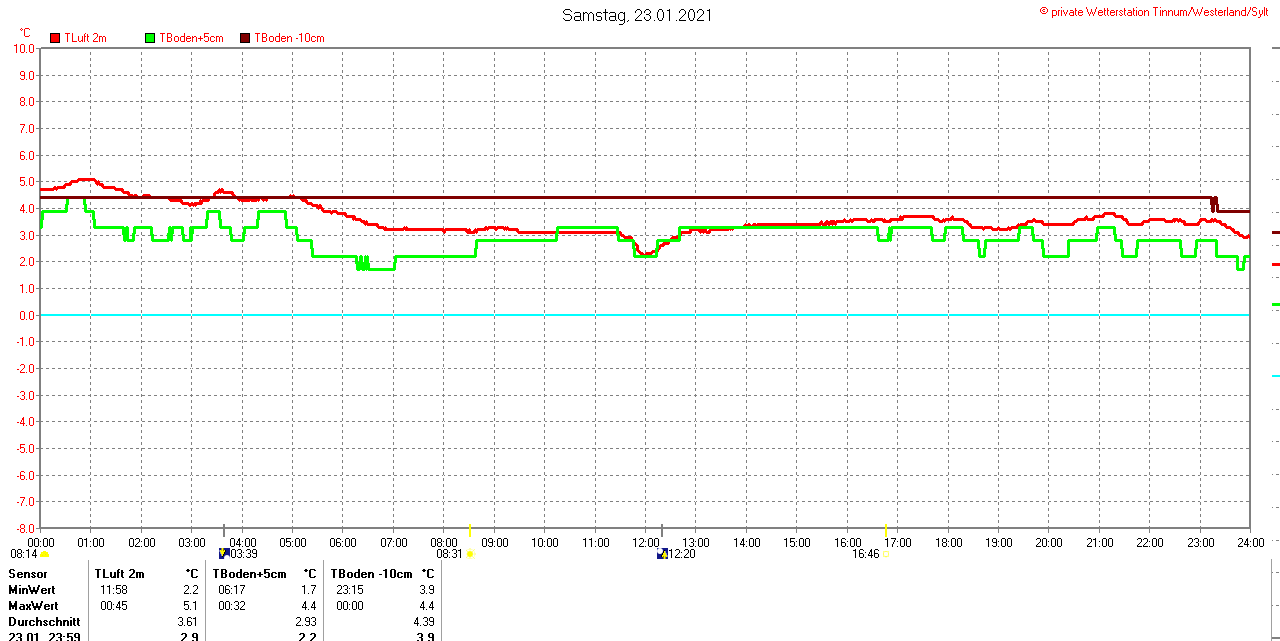Image resolution: width=1280 pixels, height=641 pixels.
Task: Click the moonset icon at 03:39
Action: click(x=224, y=553)
